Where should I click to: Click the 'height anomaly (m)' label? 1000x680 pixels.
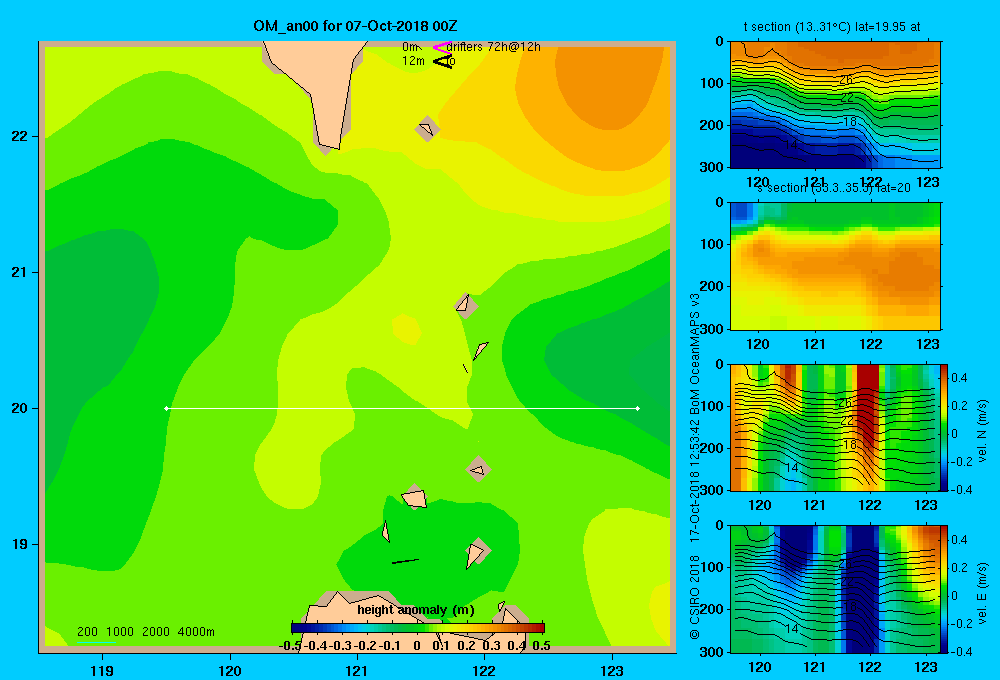pos(416,610)
